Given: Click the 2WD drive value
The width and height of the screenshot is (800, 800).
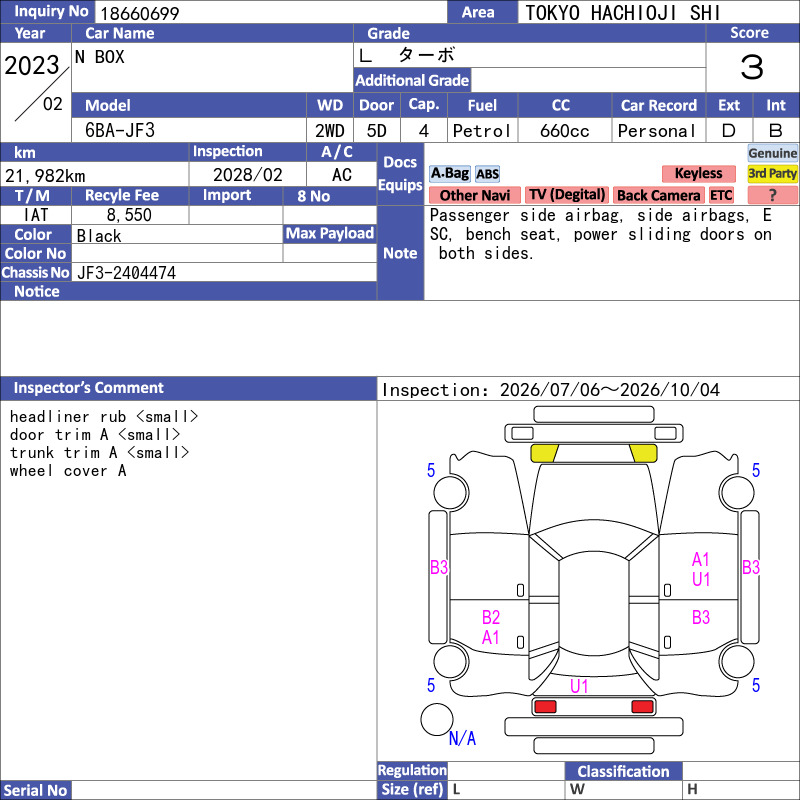Looking at the screenshot, I should (x=330, y=131).
